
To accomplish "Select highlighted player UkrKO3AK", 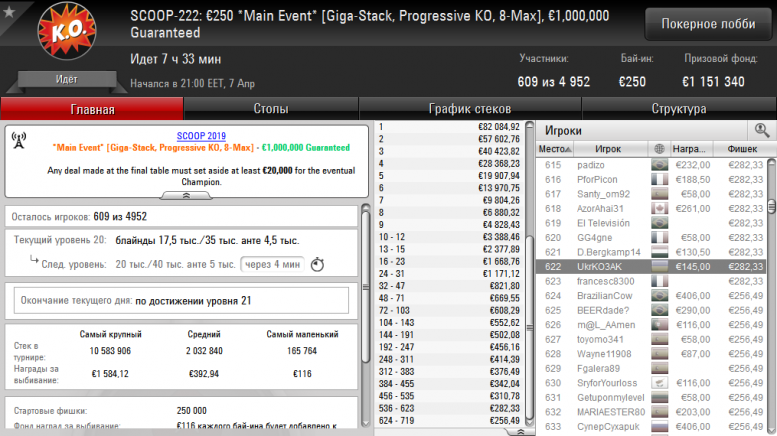I will pos(651,267).
